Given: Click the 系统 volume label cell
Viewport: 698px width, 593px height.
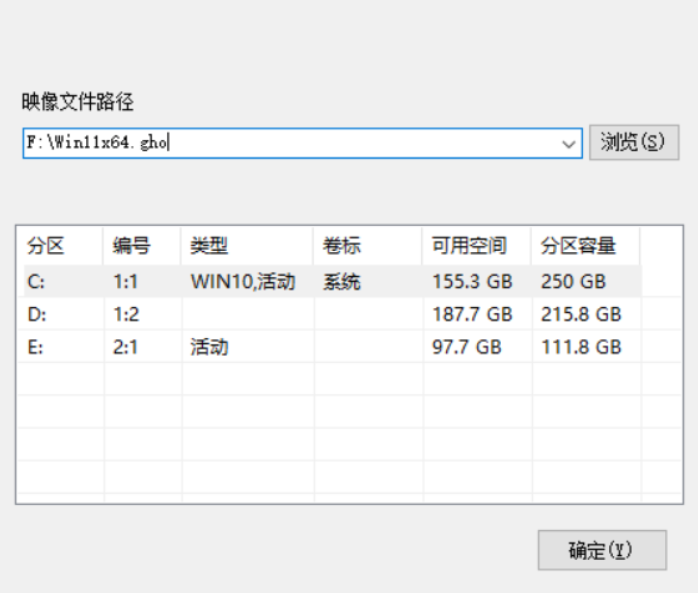Looking at the screenshot, I should [x=341, y=282].
